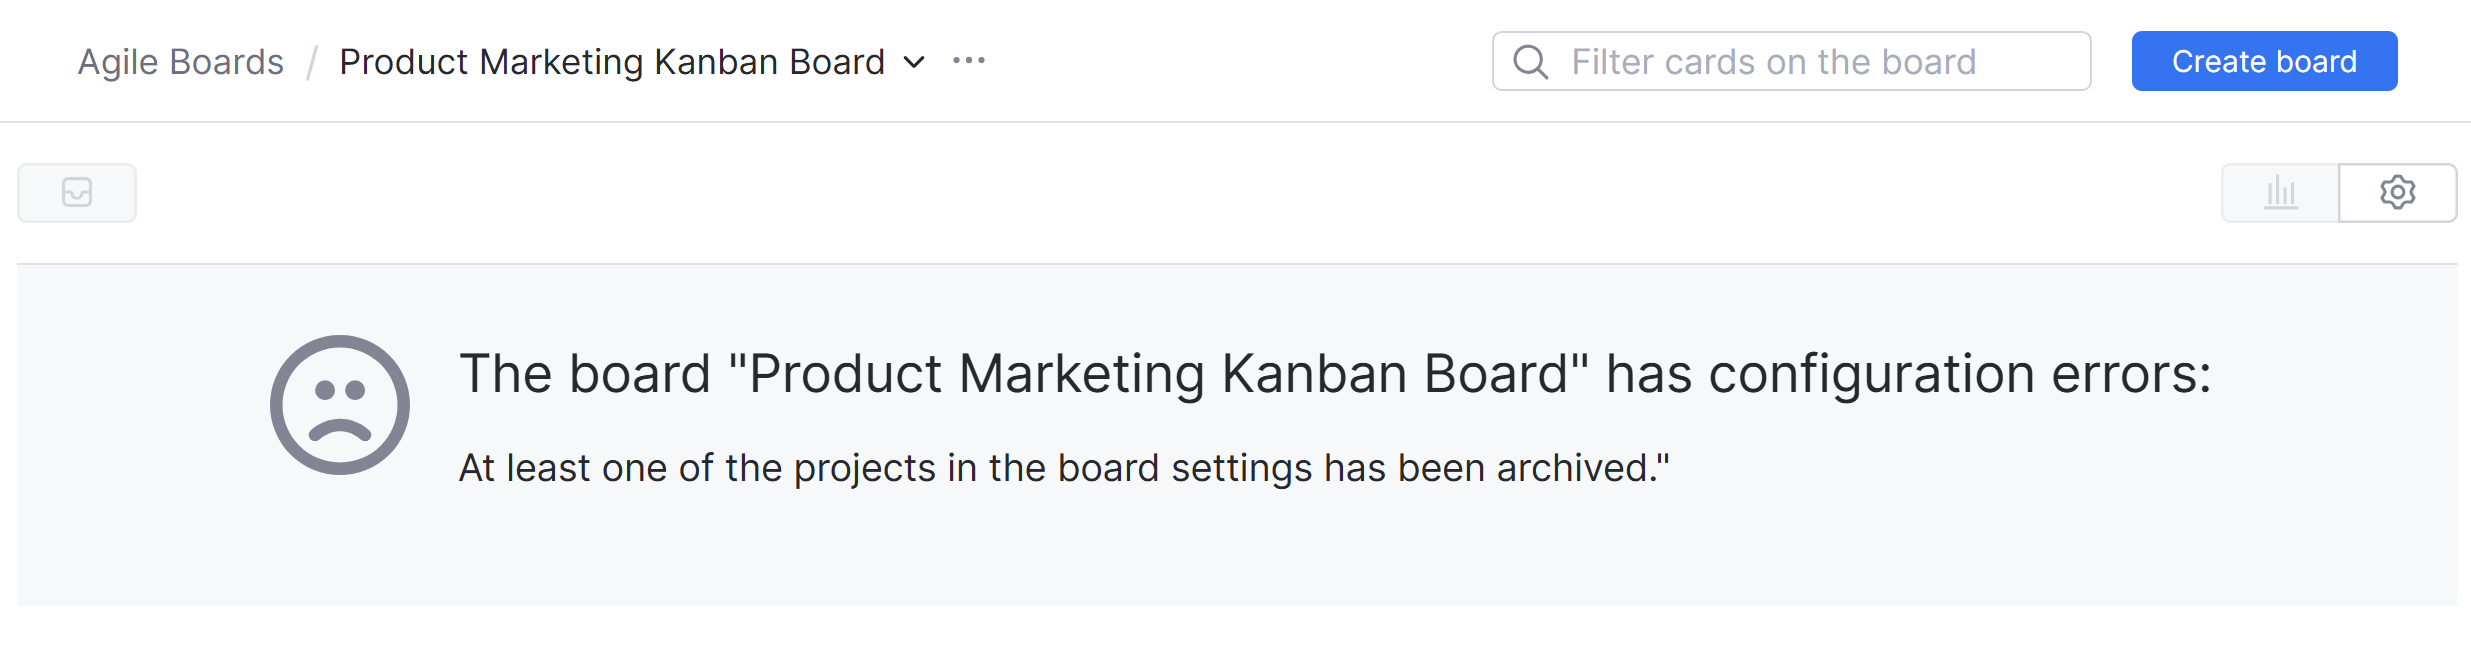Click the toolbar segment divider control
The image size is (2471, 668).
point(2338,193)
